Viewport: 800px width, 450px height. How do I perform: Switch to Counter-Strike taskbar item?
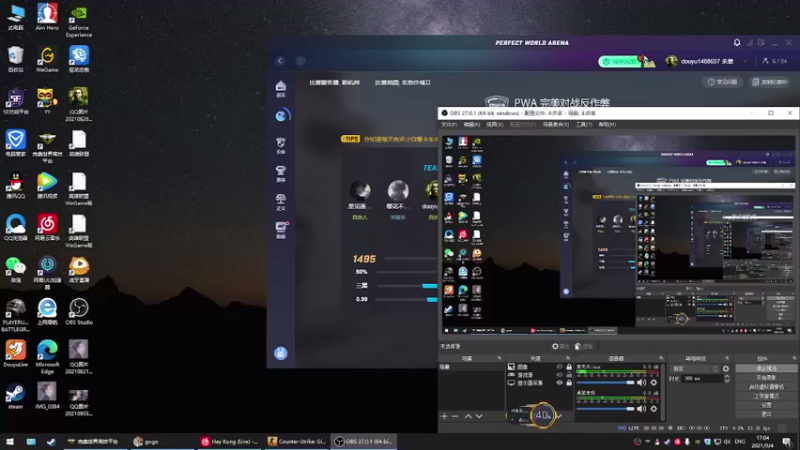(x=296, y=442)
